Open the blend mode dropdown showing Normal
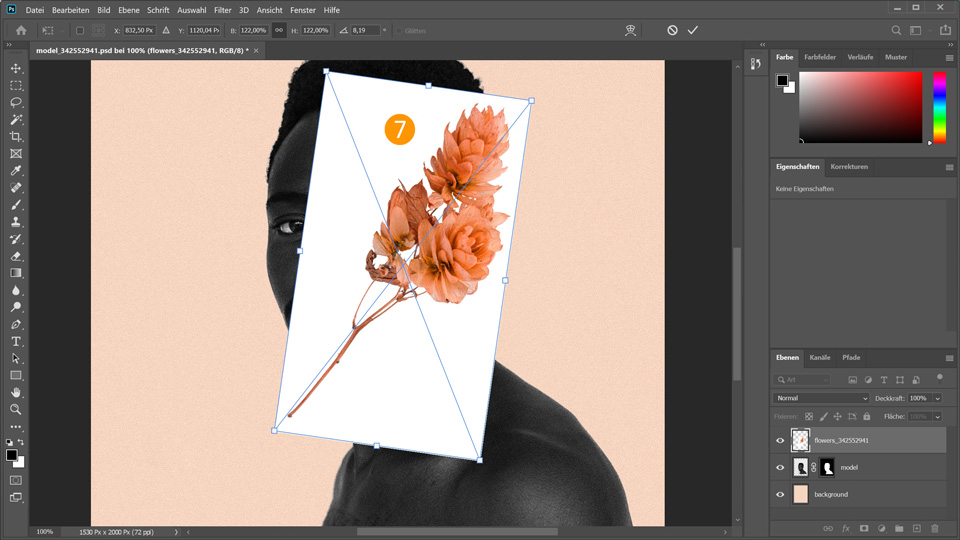The image size is (960, 540). 820,398
